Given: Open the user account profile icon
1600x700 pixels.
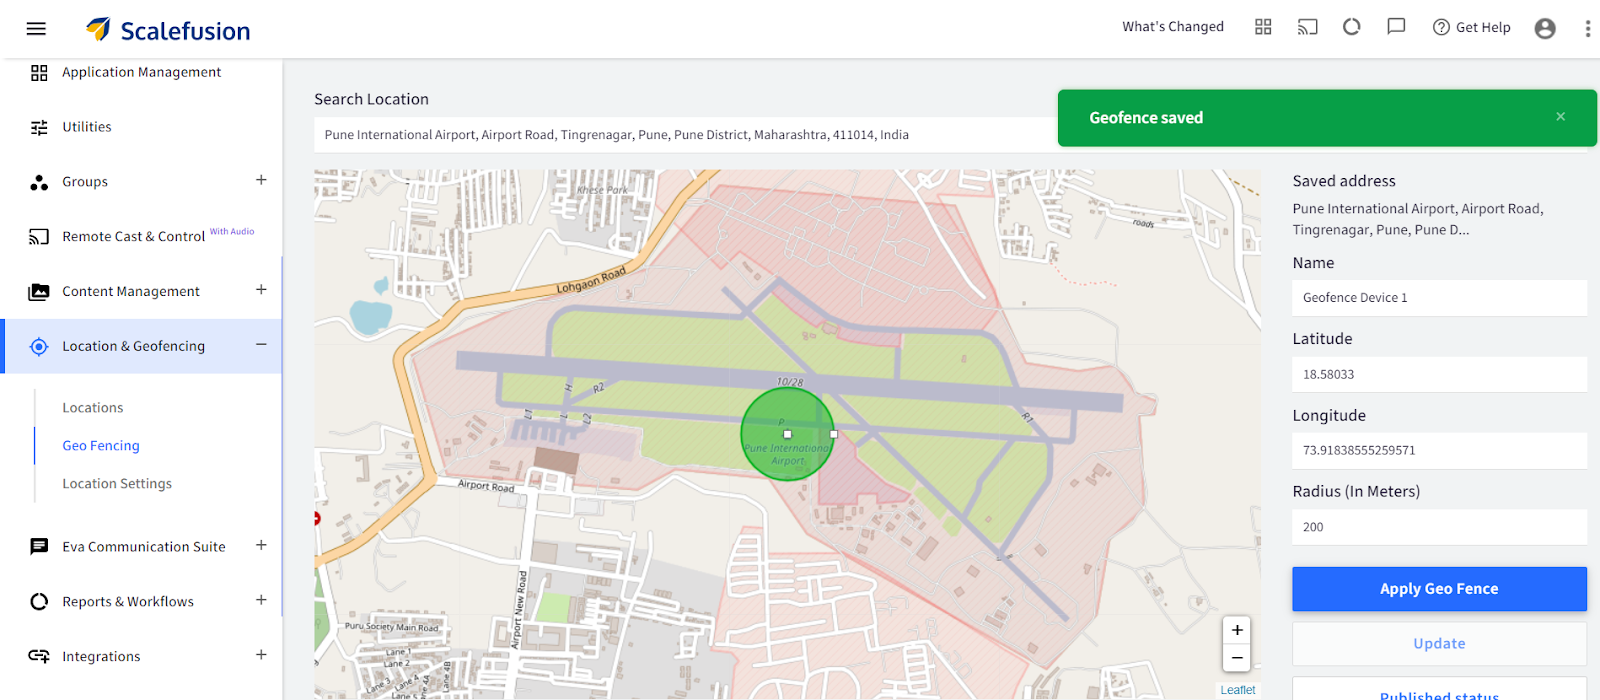Looking at the screenshot, I should tap(1545, 28).
